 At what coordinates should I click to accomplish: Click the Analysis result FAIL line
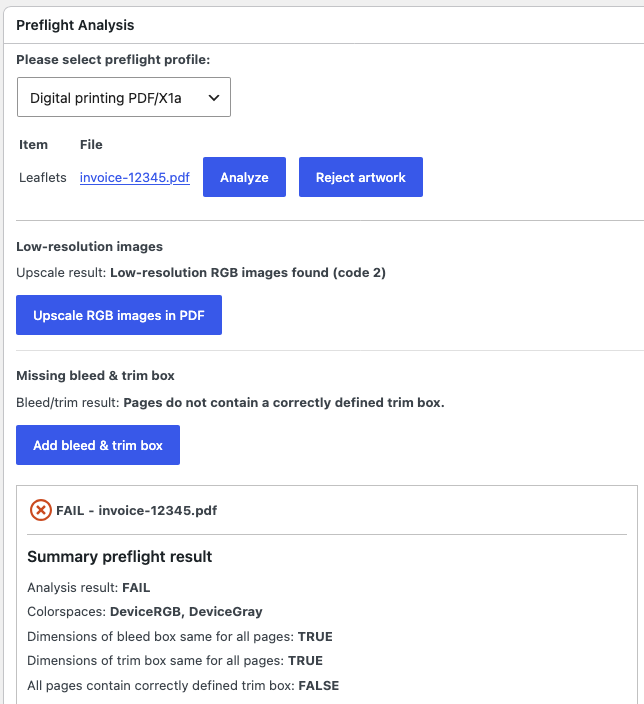pyautogui.click(x=88, y=588)
